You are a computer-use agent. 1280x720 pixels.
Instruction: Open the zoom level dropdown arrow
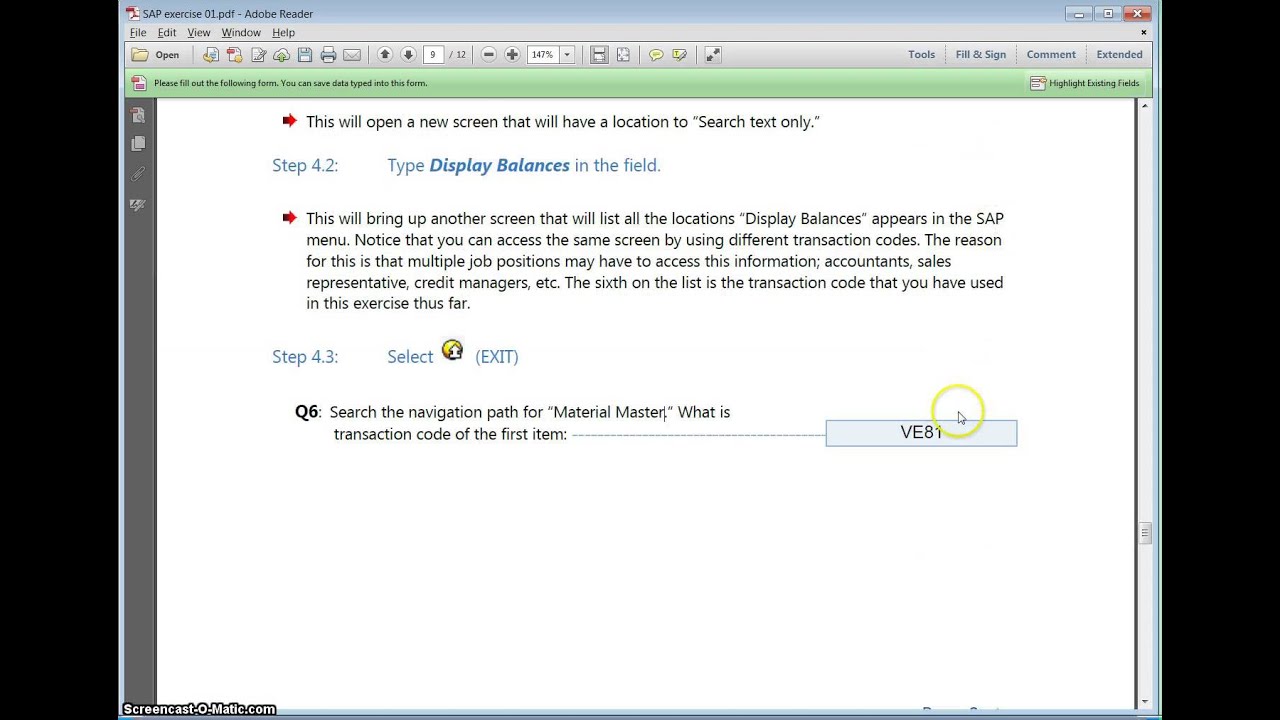click(x=567, y=55)
